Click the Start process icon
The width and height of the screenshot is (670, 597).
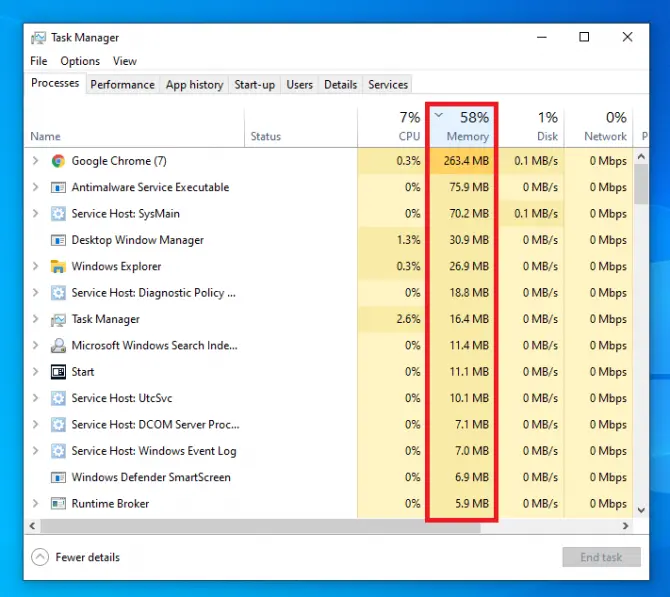pos(58,372)
